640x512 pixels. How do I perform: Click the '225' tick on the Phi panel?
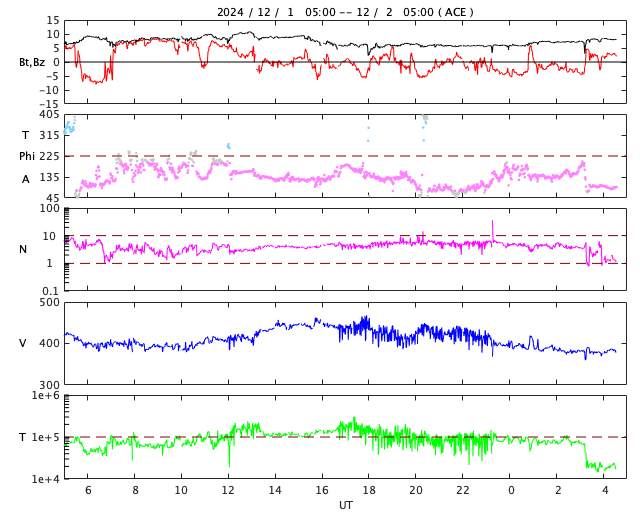[49, 156]
